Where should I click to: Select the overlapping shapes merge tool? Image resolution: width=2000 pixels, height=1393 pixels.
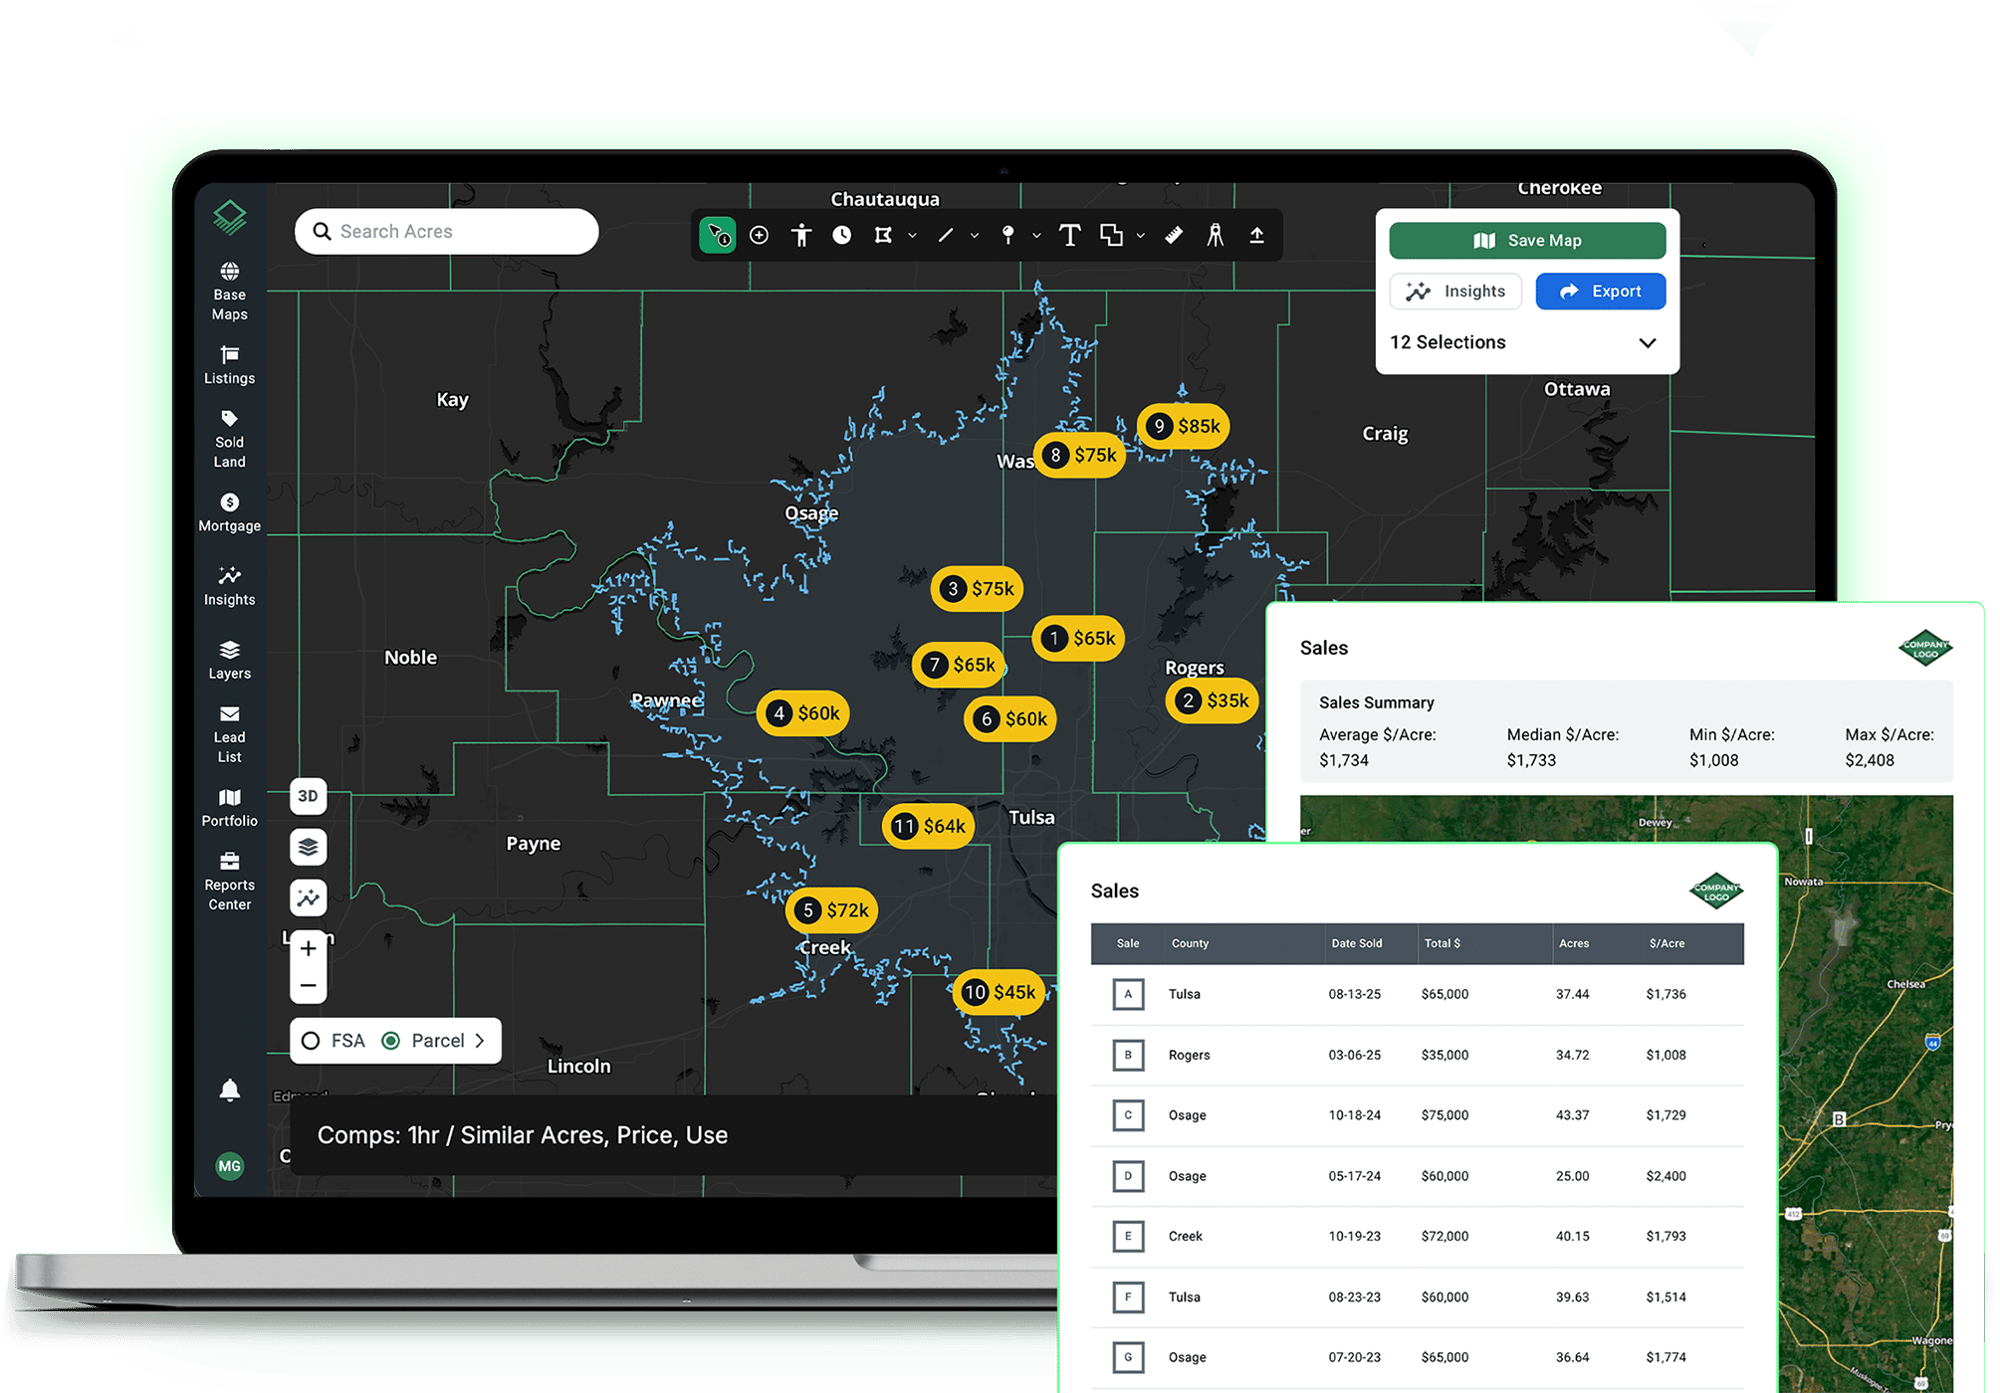(1111, 235)
